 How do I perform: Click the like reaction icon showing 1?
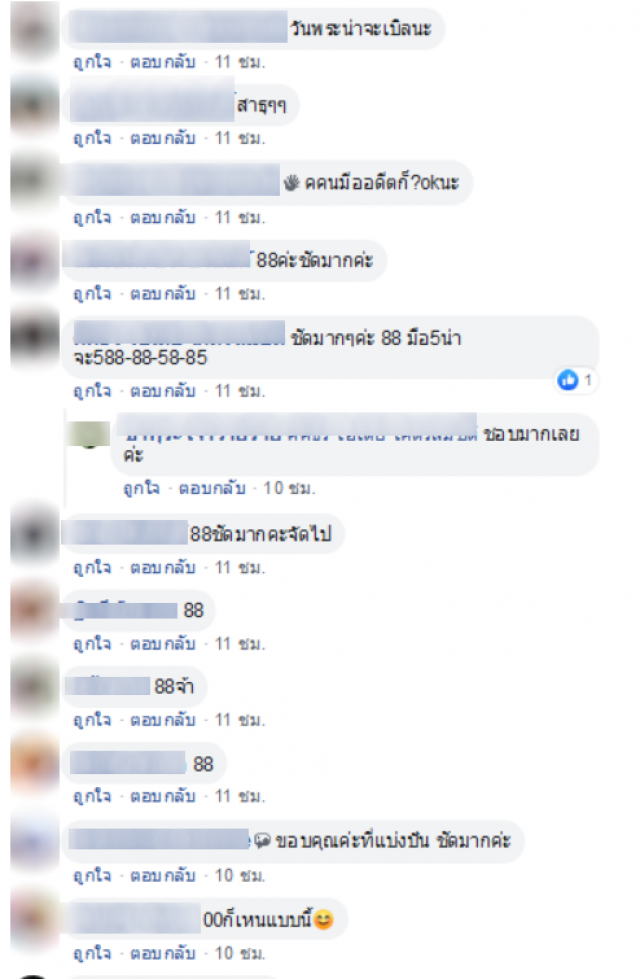click(x=568, y=379)
